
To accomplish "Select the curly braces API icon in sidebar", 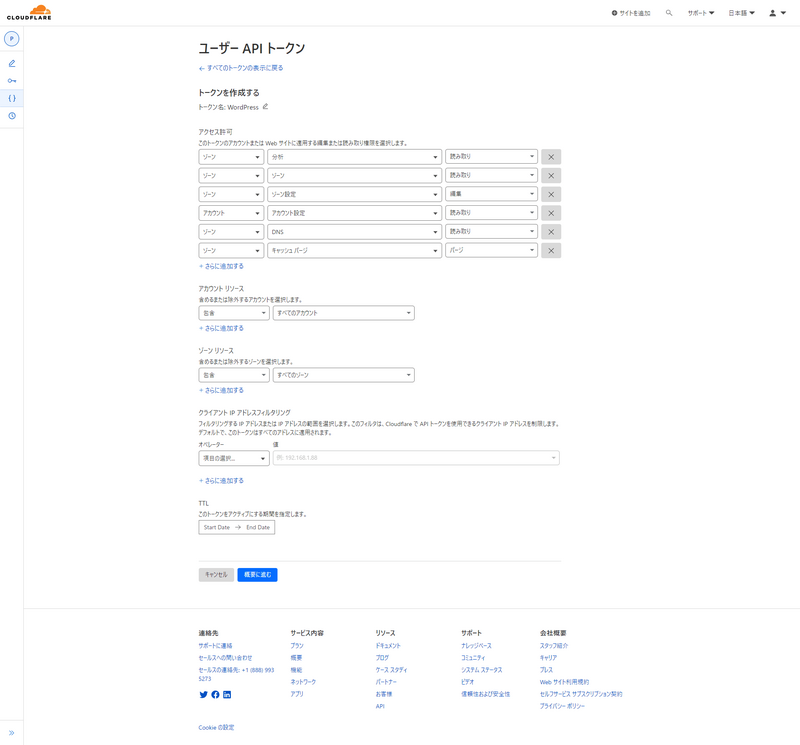I will click(12, 97).
